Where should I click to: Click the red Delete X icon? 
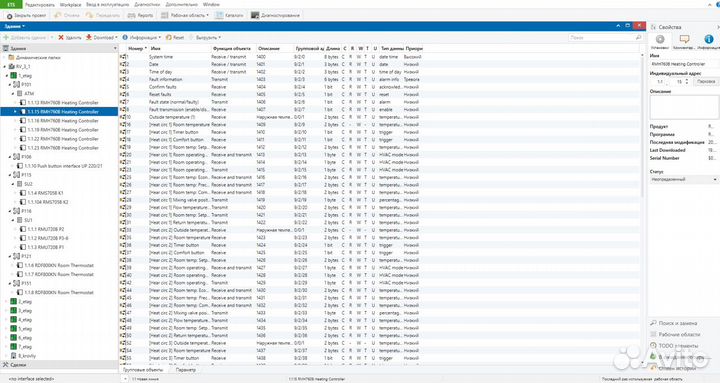(61, 38)
